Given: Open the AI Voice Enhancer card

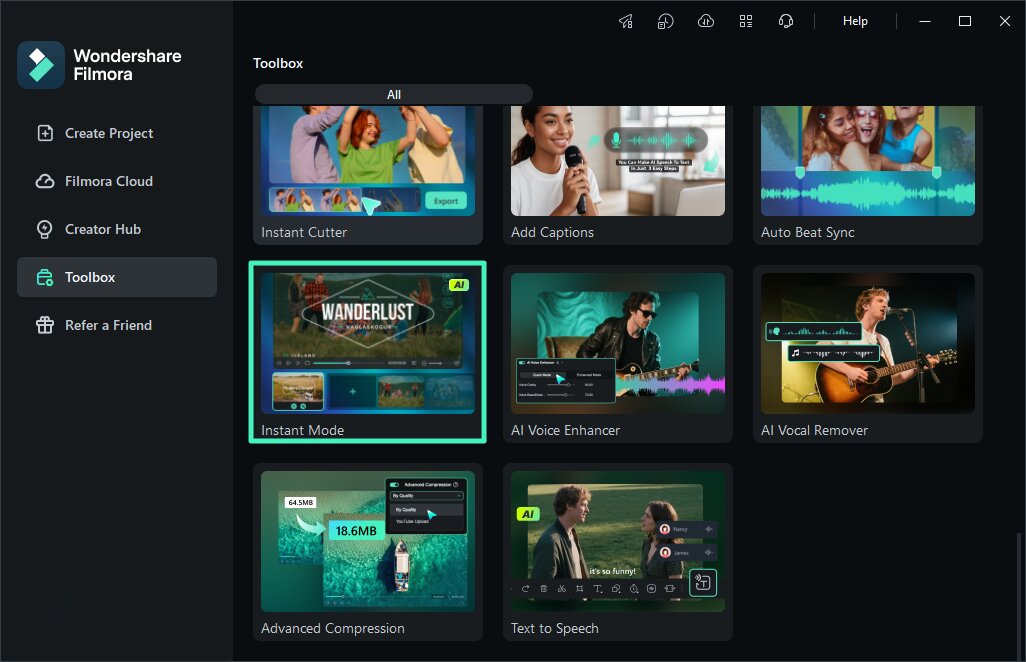Looking at the screenshot, I should (618, 354).
